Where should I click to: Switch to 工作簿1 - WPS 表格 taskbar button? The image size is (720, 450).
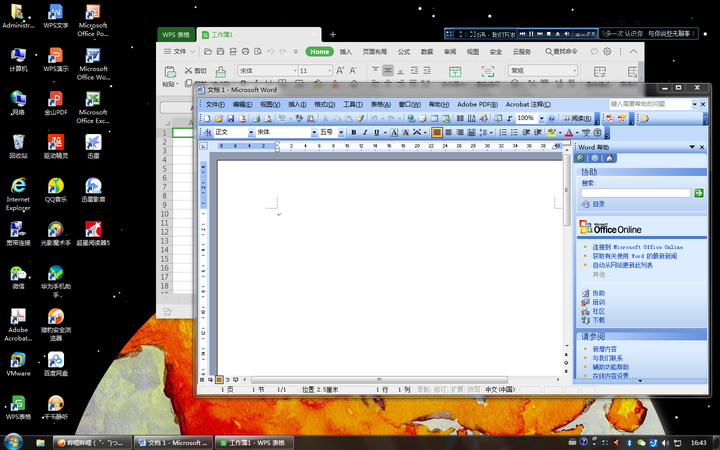point(254,443)
